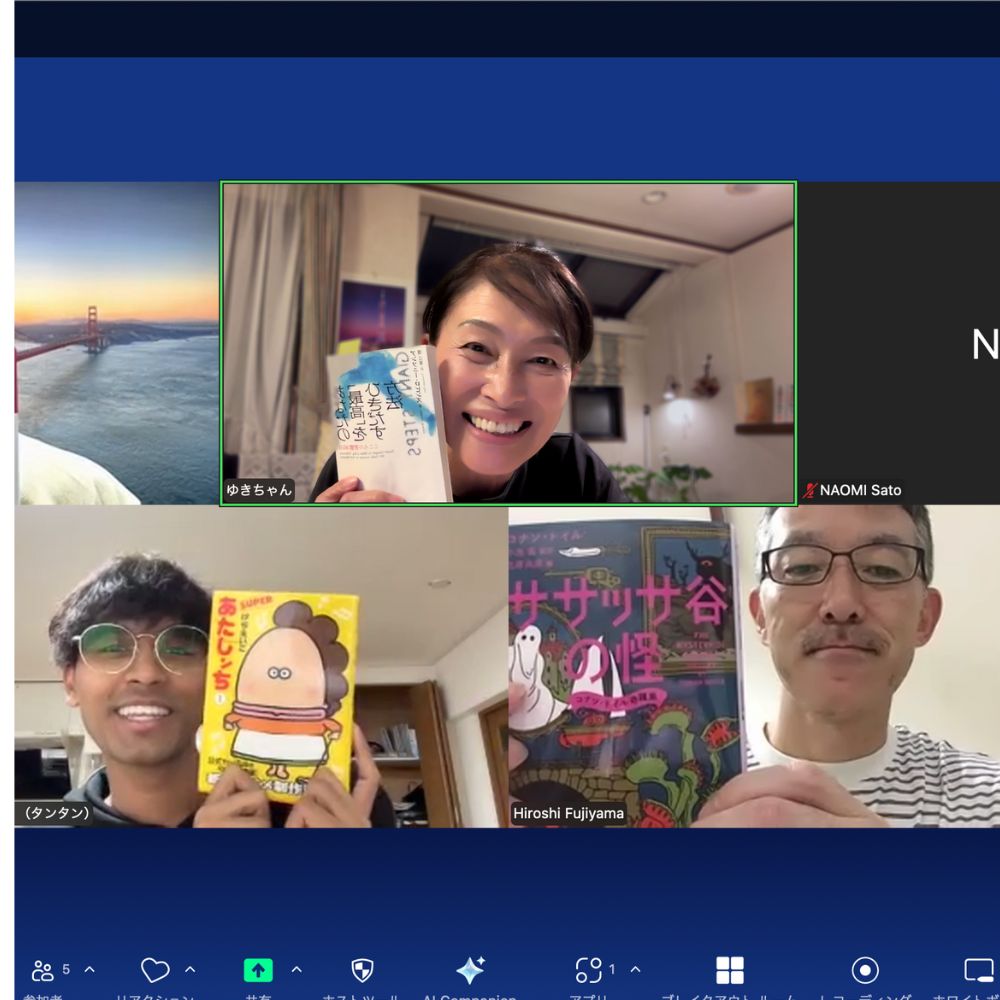Click the Reactions heart icon
Screen dimensions: 1000x1000
[x=155, y=970]
